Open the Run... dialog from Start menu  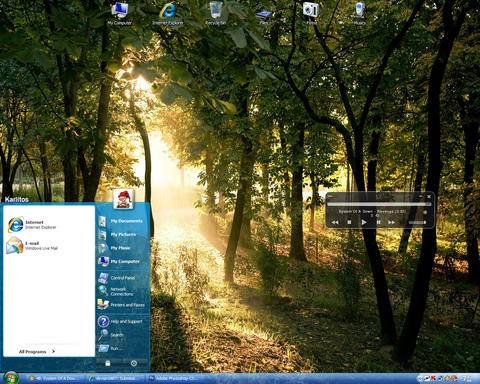click(x=110, y=348)
